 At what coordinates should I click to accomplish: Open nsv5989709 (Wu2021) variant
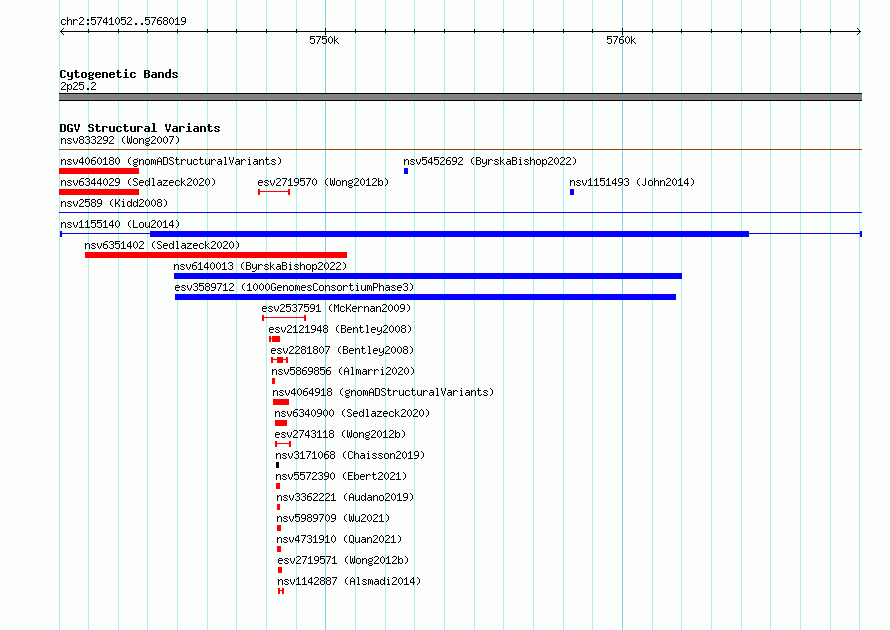[x=333, y=518]
